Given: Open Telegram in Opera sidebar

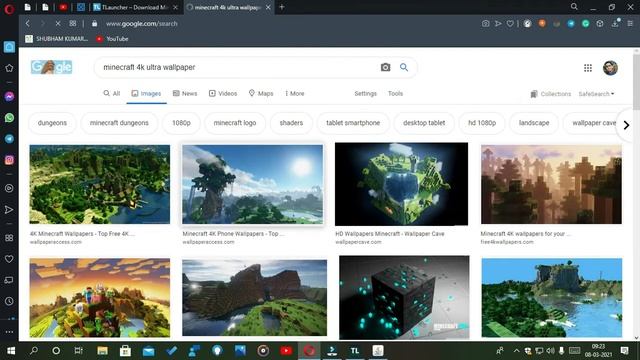Looking at the screenshot, I should pos(9,139).
